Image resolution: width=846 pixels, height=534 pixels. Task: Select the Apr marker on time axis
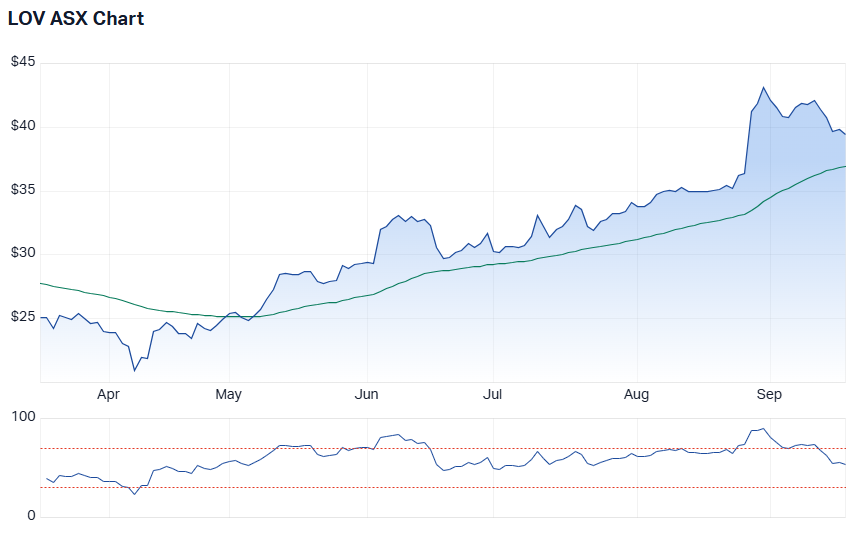coord(108,394)
